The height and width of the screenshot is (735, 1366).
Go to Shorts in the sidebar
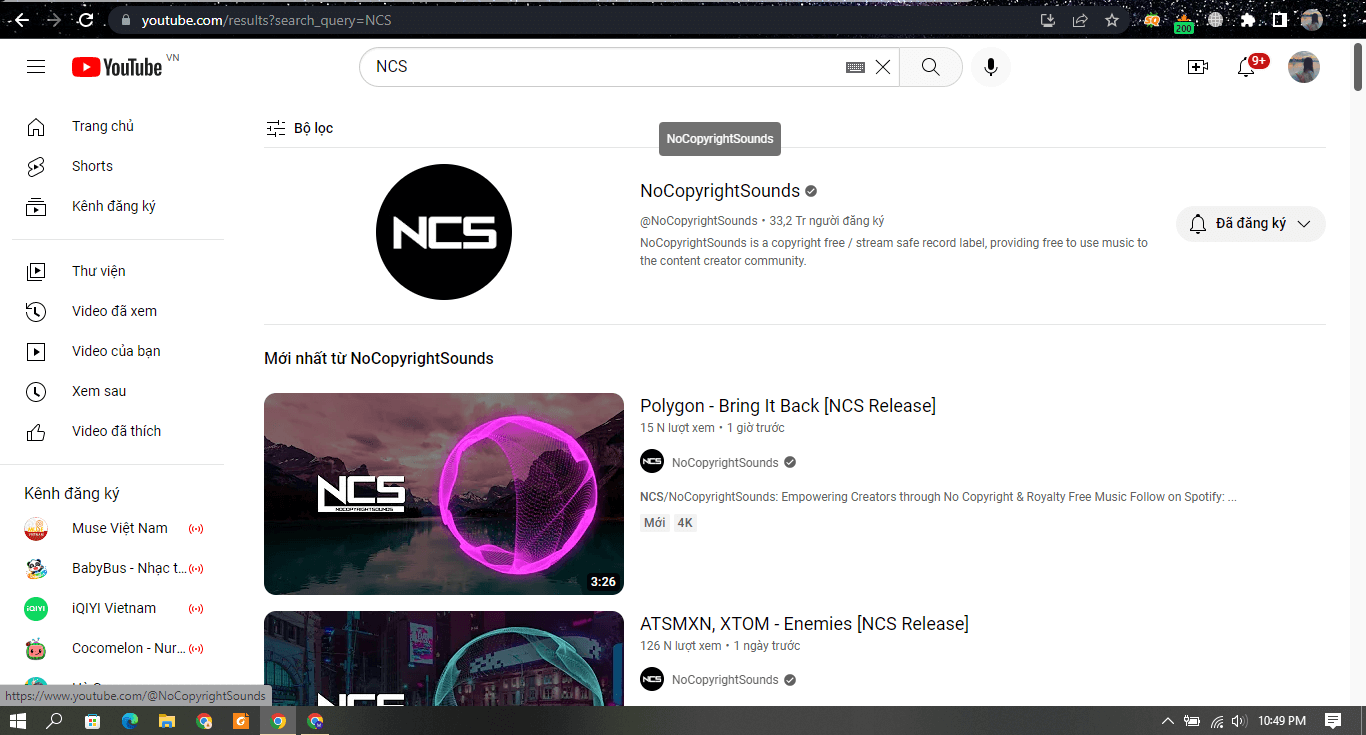[92, 166]
